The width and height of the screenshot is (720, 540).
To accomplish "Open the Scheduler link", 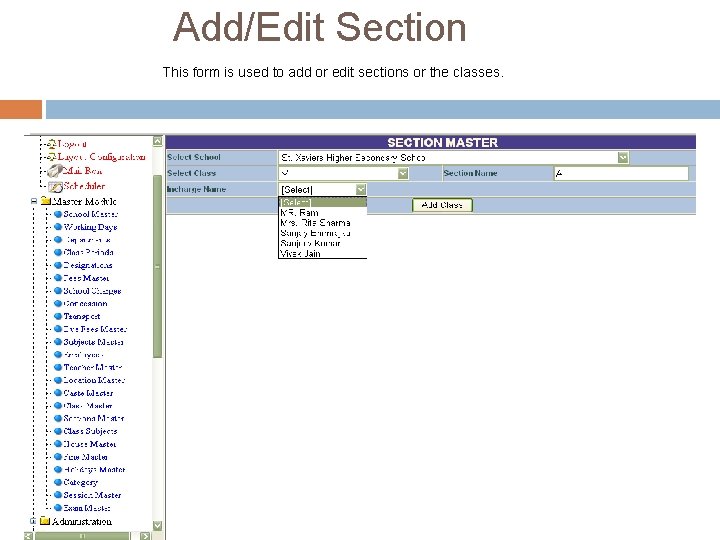I will pos(84,186).
